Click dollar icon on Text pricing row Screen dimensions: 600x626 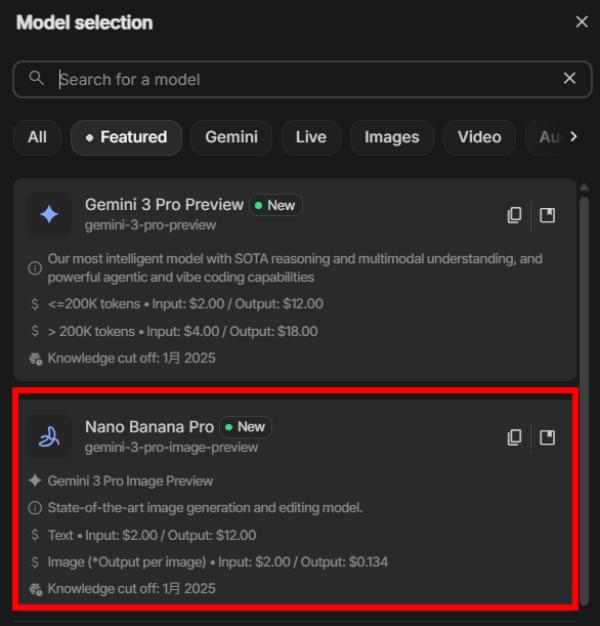tap(35, 535)
